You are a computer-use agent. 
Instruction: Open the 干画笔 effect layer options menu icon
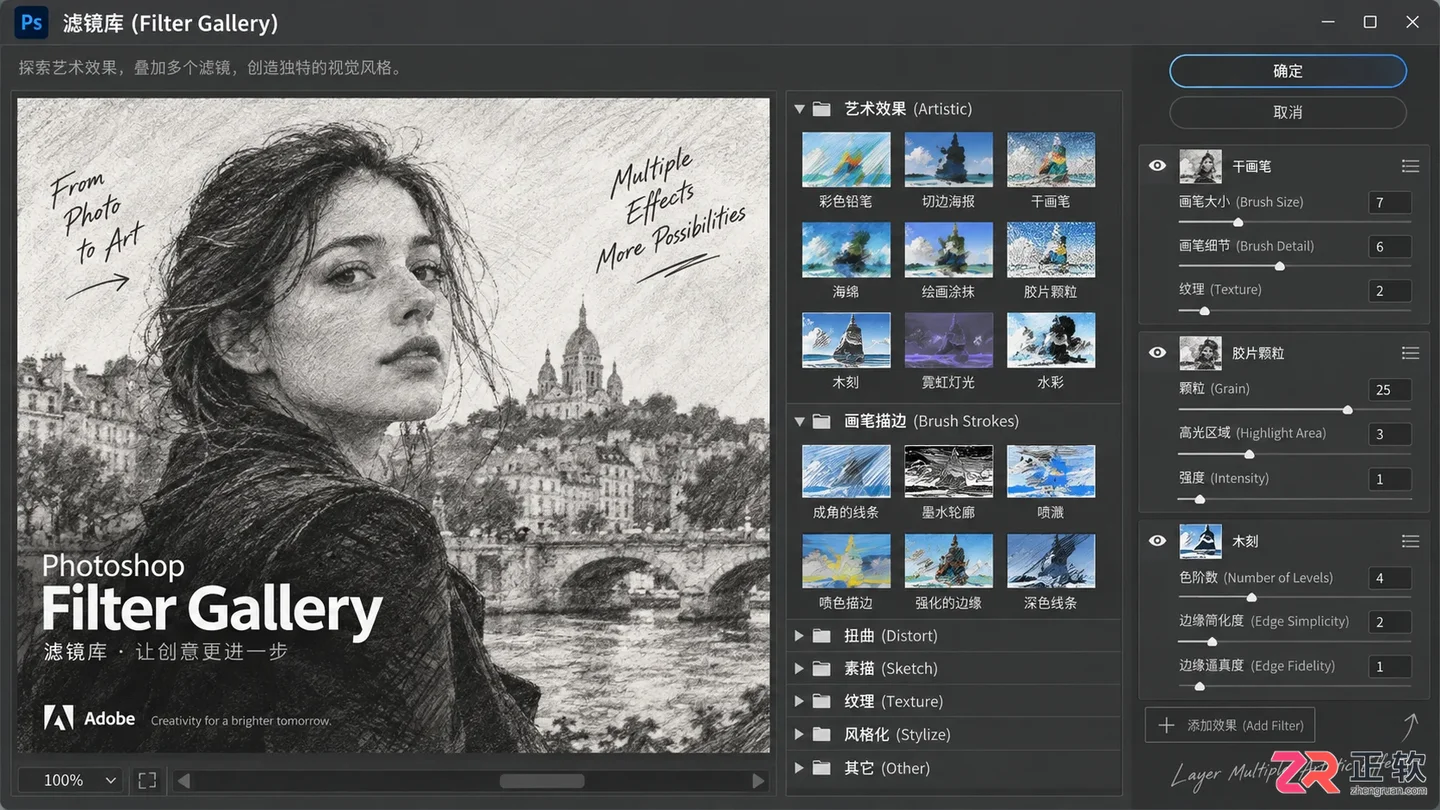[1410, 166]
